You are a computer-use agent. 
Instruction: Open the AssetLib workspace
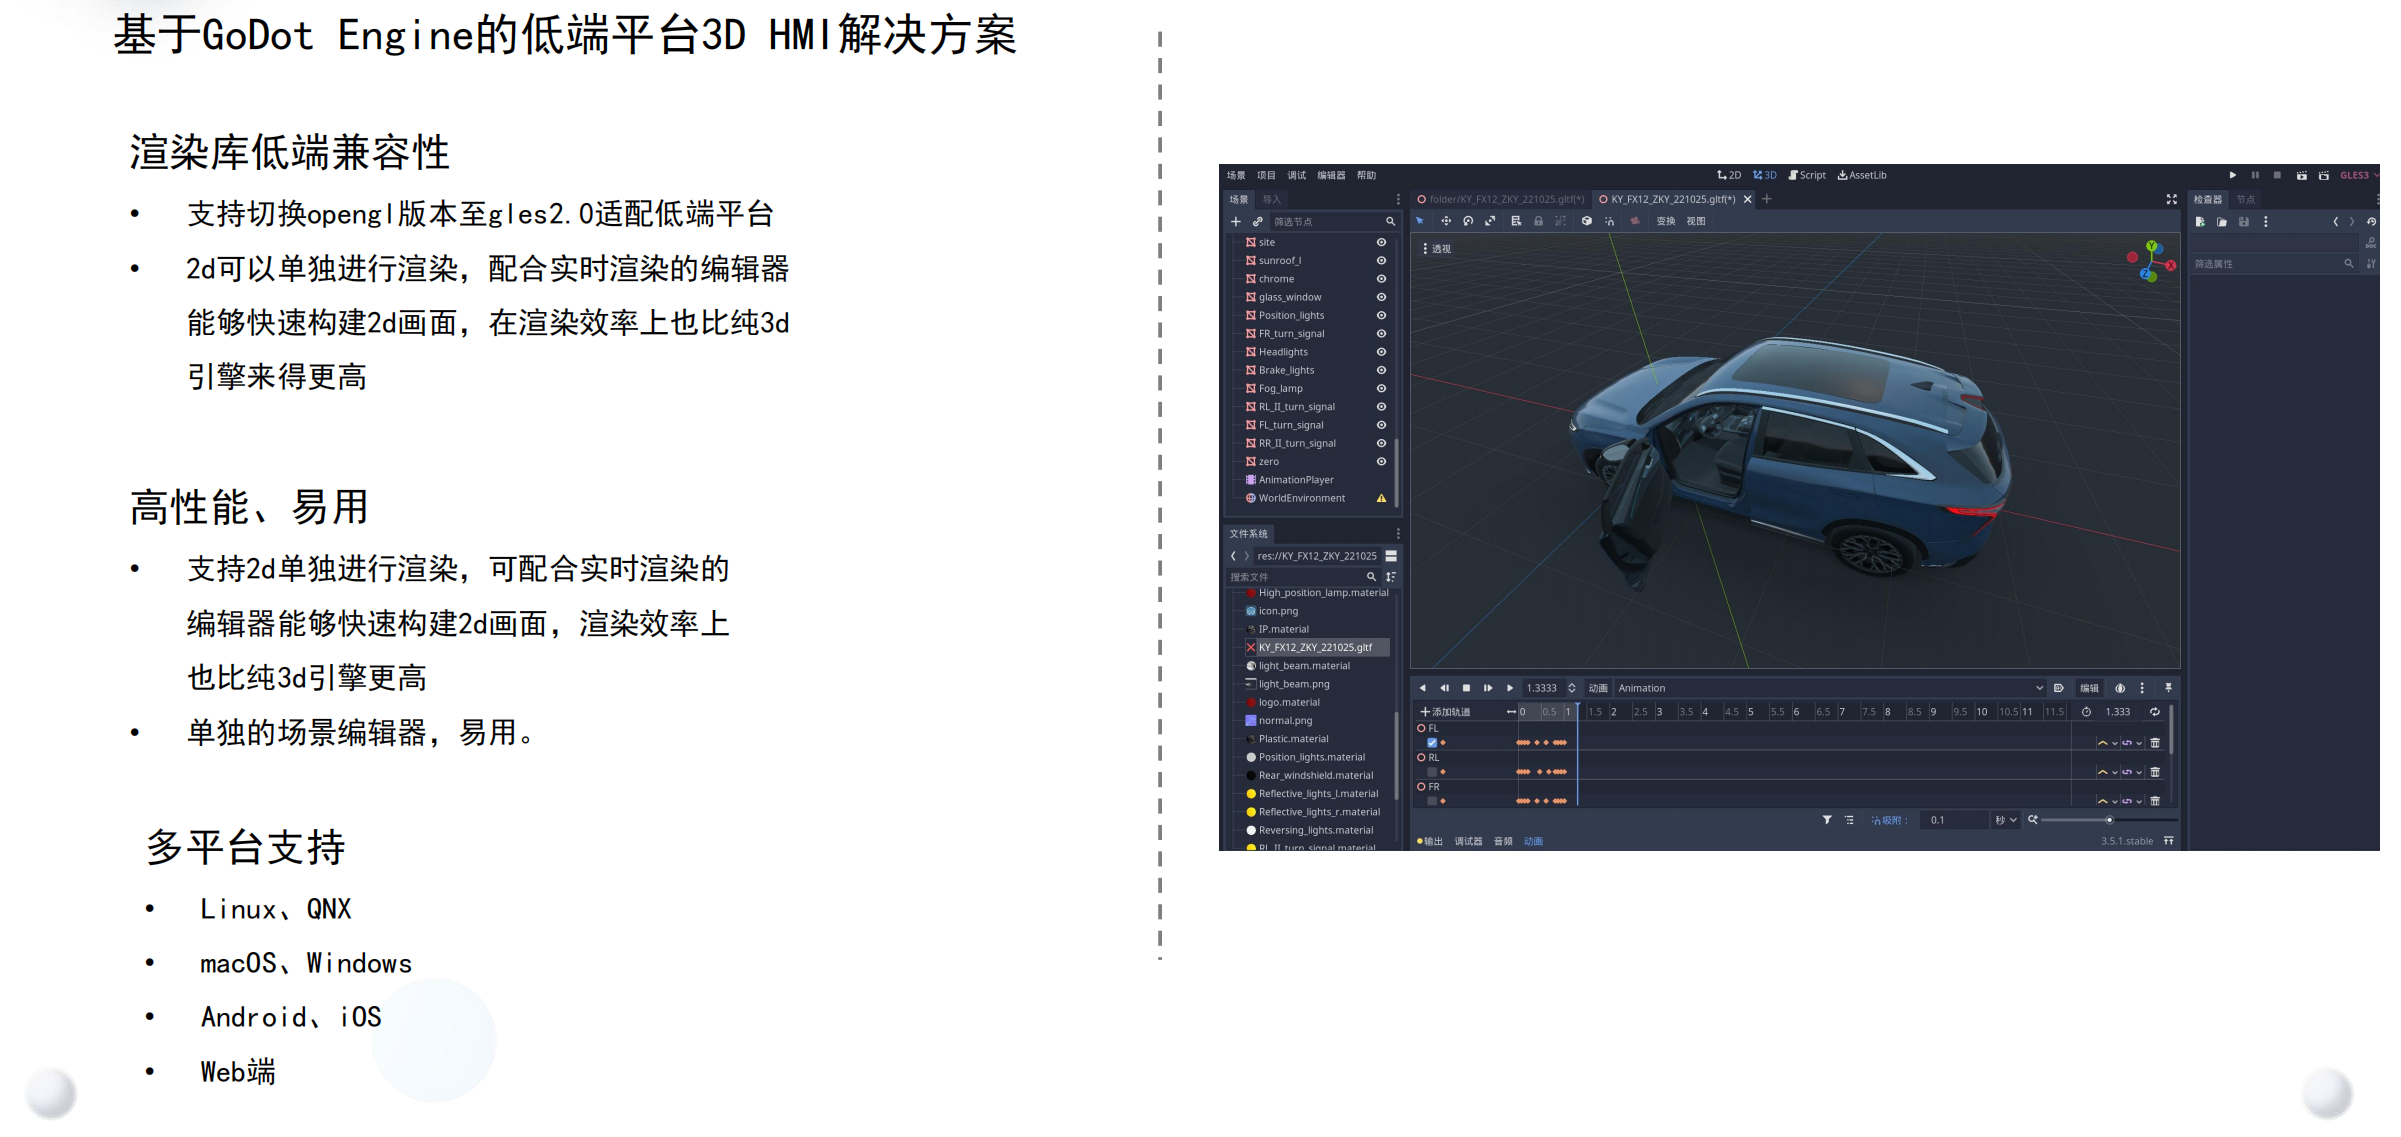coord(1862,175)
